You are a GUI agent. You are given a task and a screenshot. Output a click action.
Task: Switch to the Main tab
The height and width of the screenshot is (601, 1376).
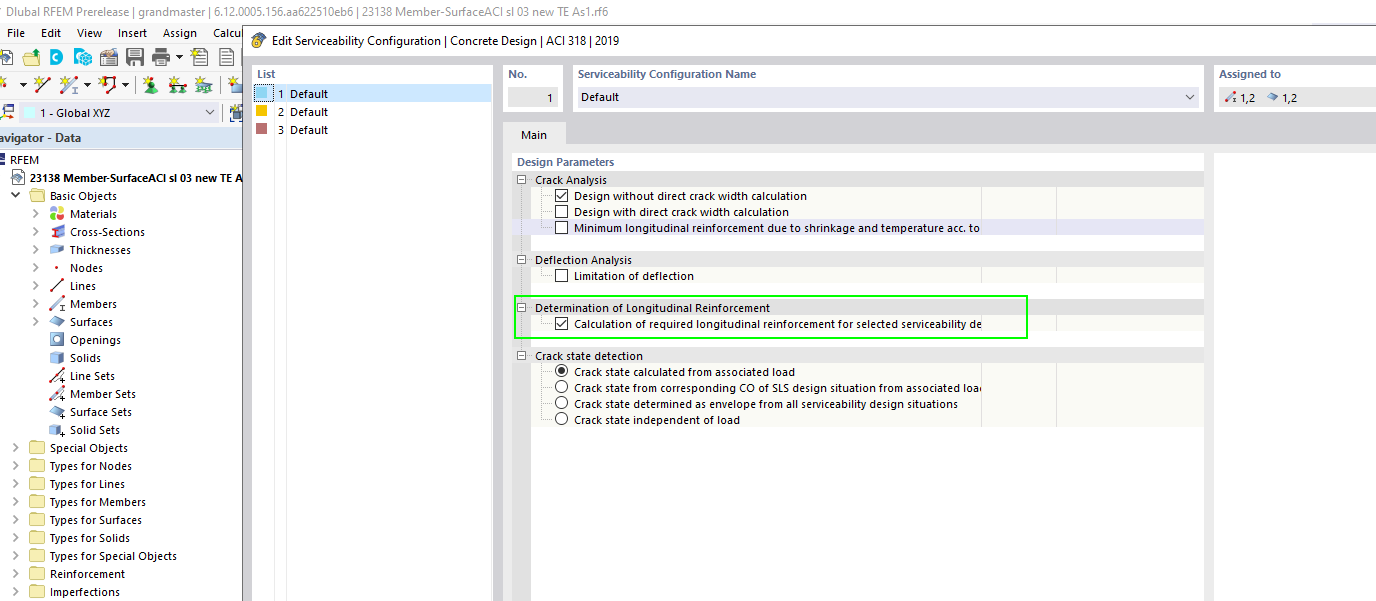point(534,134)
